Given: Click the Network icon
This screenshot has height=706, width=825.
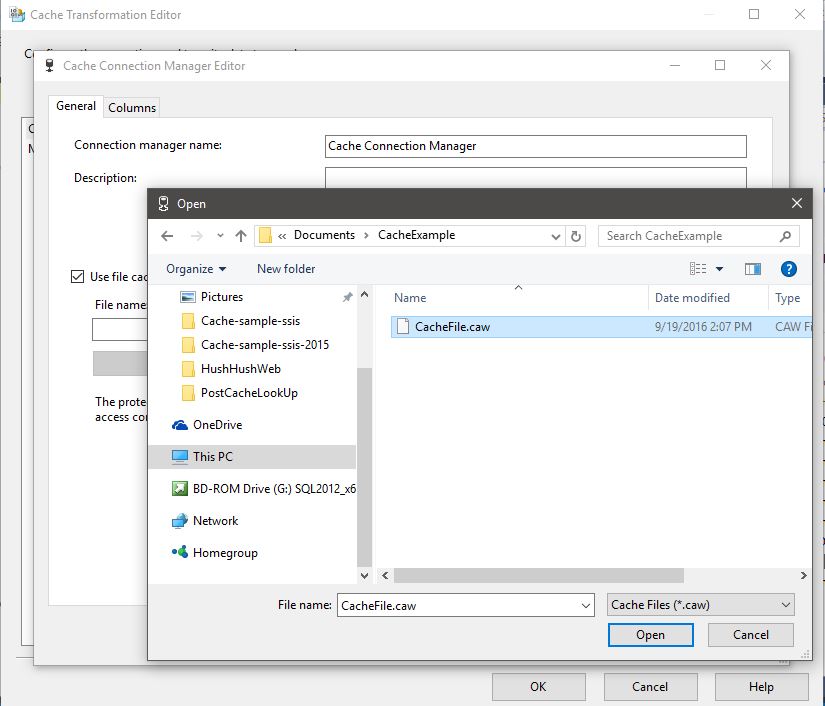Looking at the screenshot, I should (x=180, y=521).
